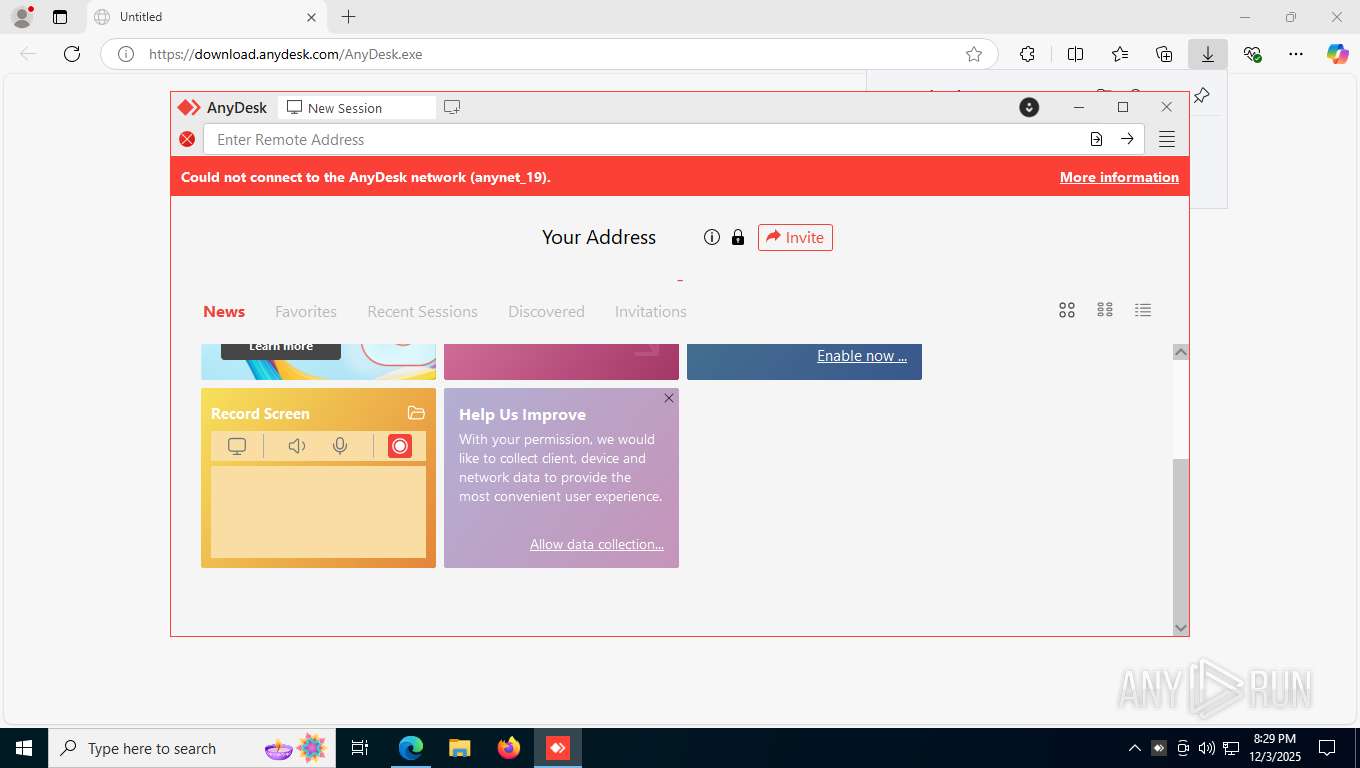Refresh the browser page
This screenshot has height=768, width=1360.
pos(72,54)
